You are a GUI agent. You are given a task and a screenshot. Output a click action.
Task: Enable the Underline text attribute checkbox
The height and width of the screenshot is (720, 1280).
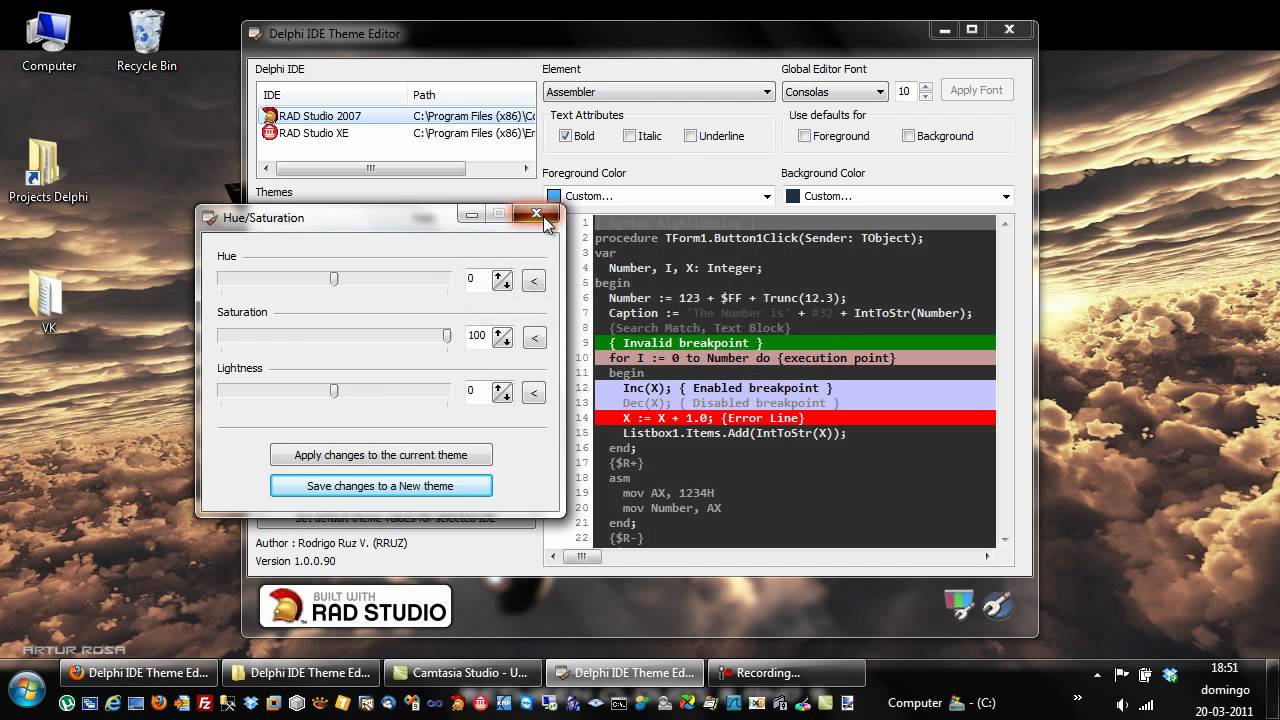(690, 136)
